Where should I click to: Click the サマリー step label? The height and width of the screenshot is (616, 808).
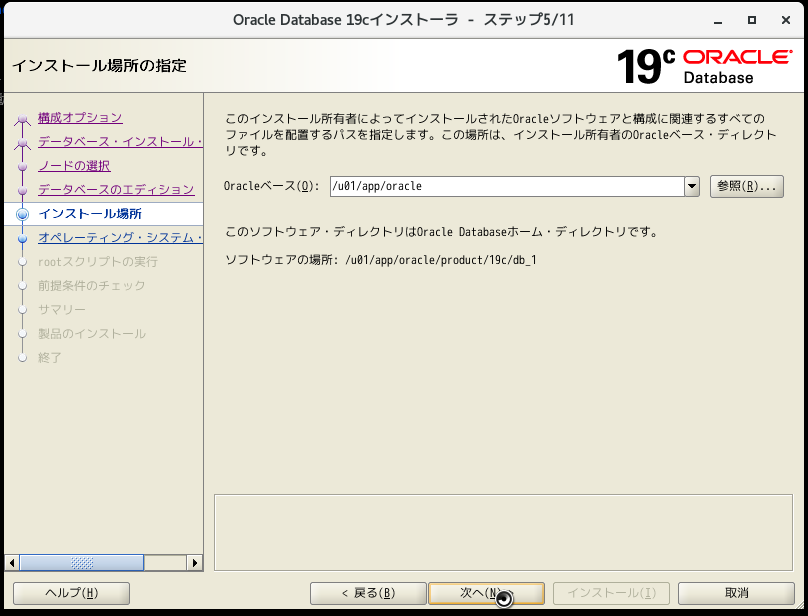pos(62,310)
